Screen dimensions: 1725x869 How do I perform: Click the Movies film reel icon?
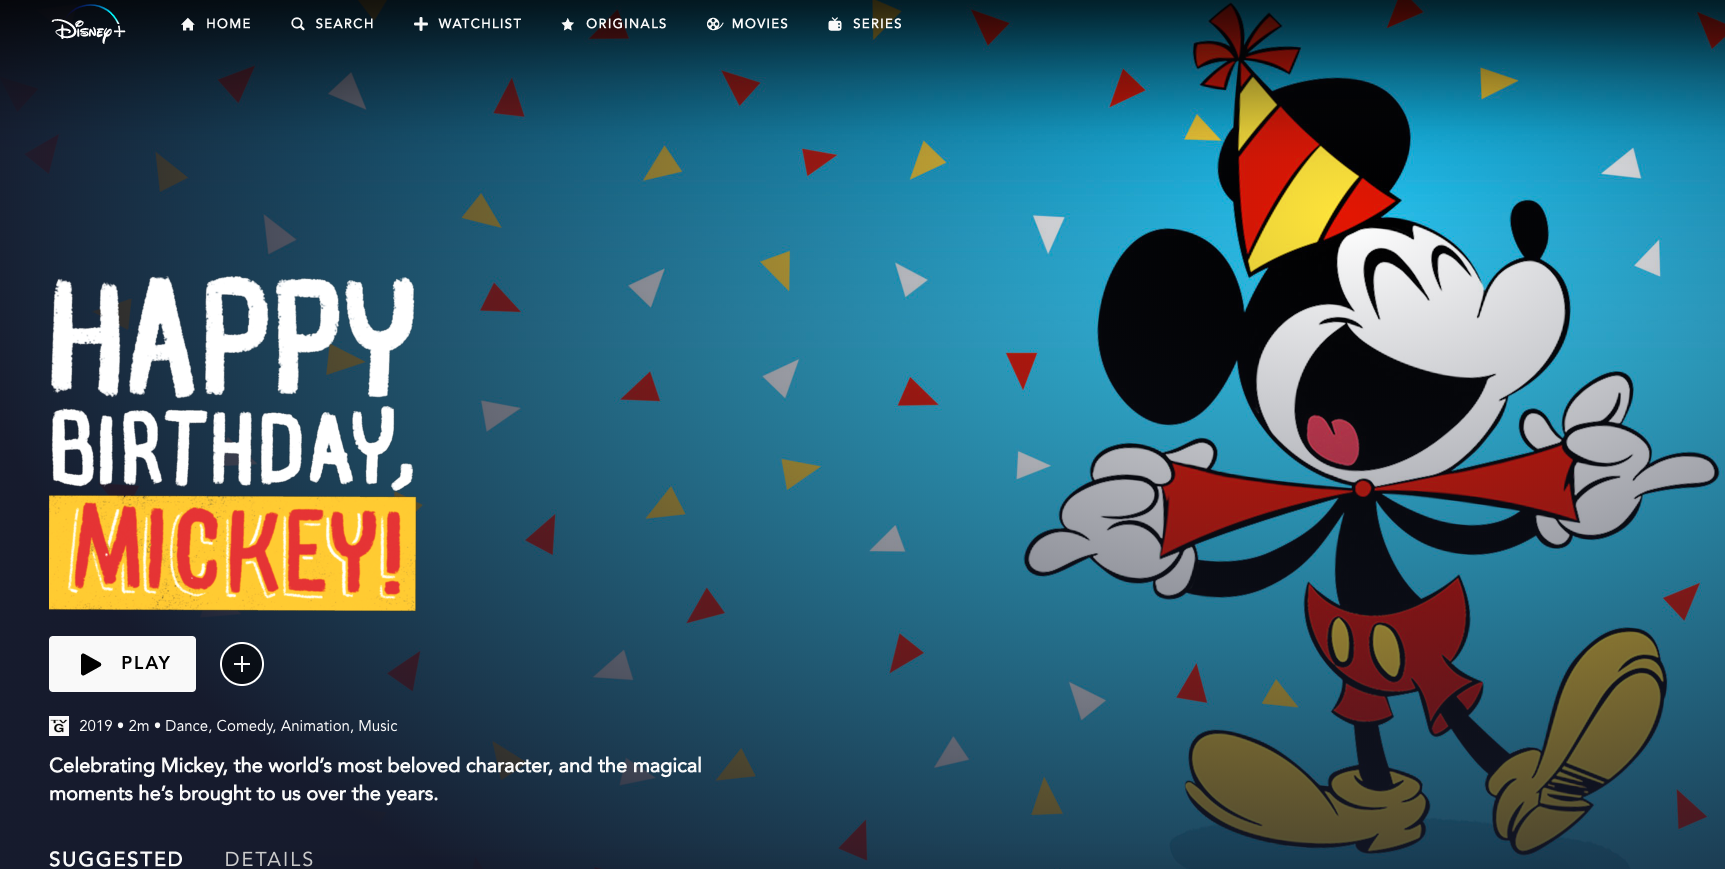click(714, 24)
